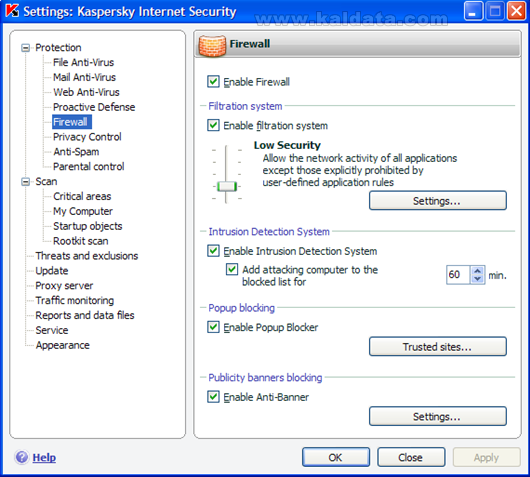This screenshot has width=530, height=477.
Task: Select Rootkit scan item
Action: (81, 241)
